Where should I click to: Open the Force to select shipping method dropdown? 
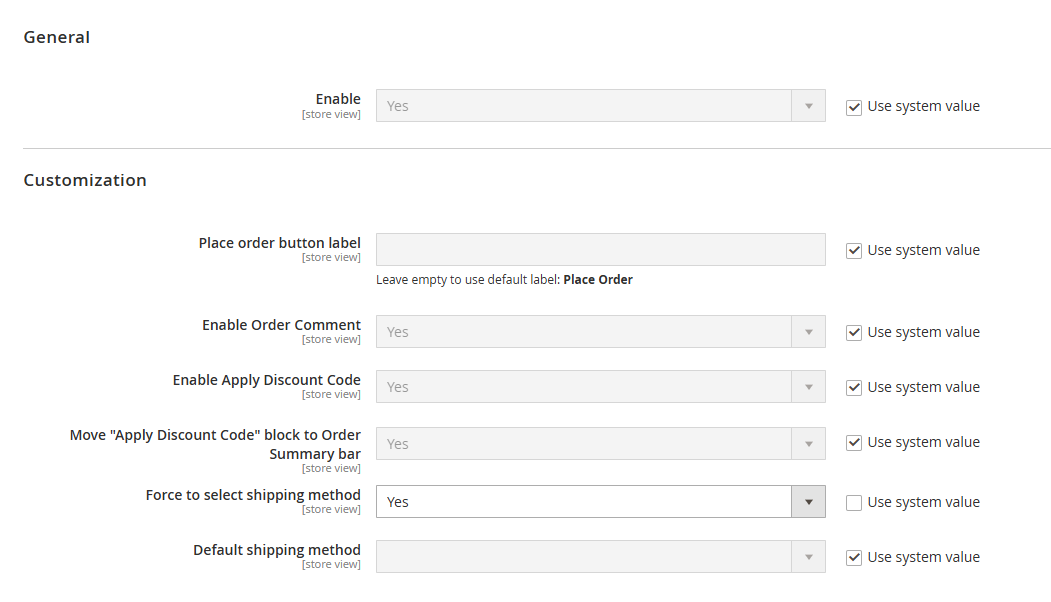(584, 502)
